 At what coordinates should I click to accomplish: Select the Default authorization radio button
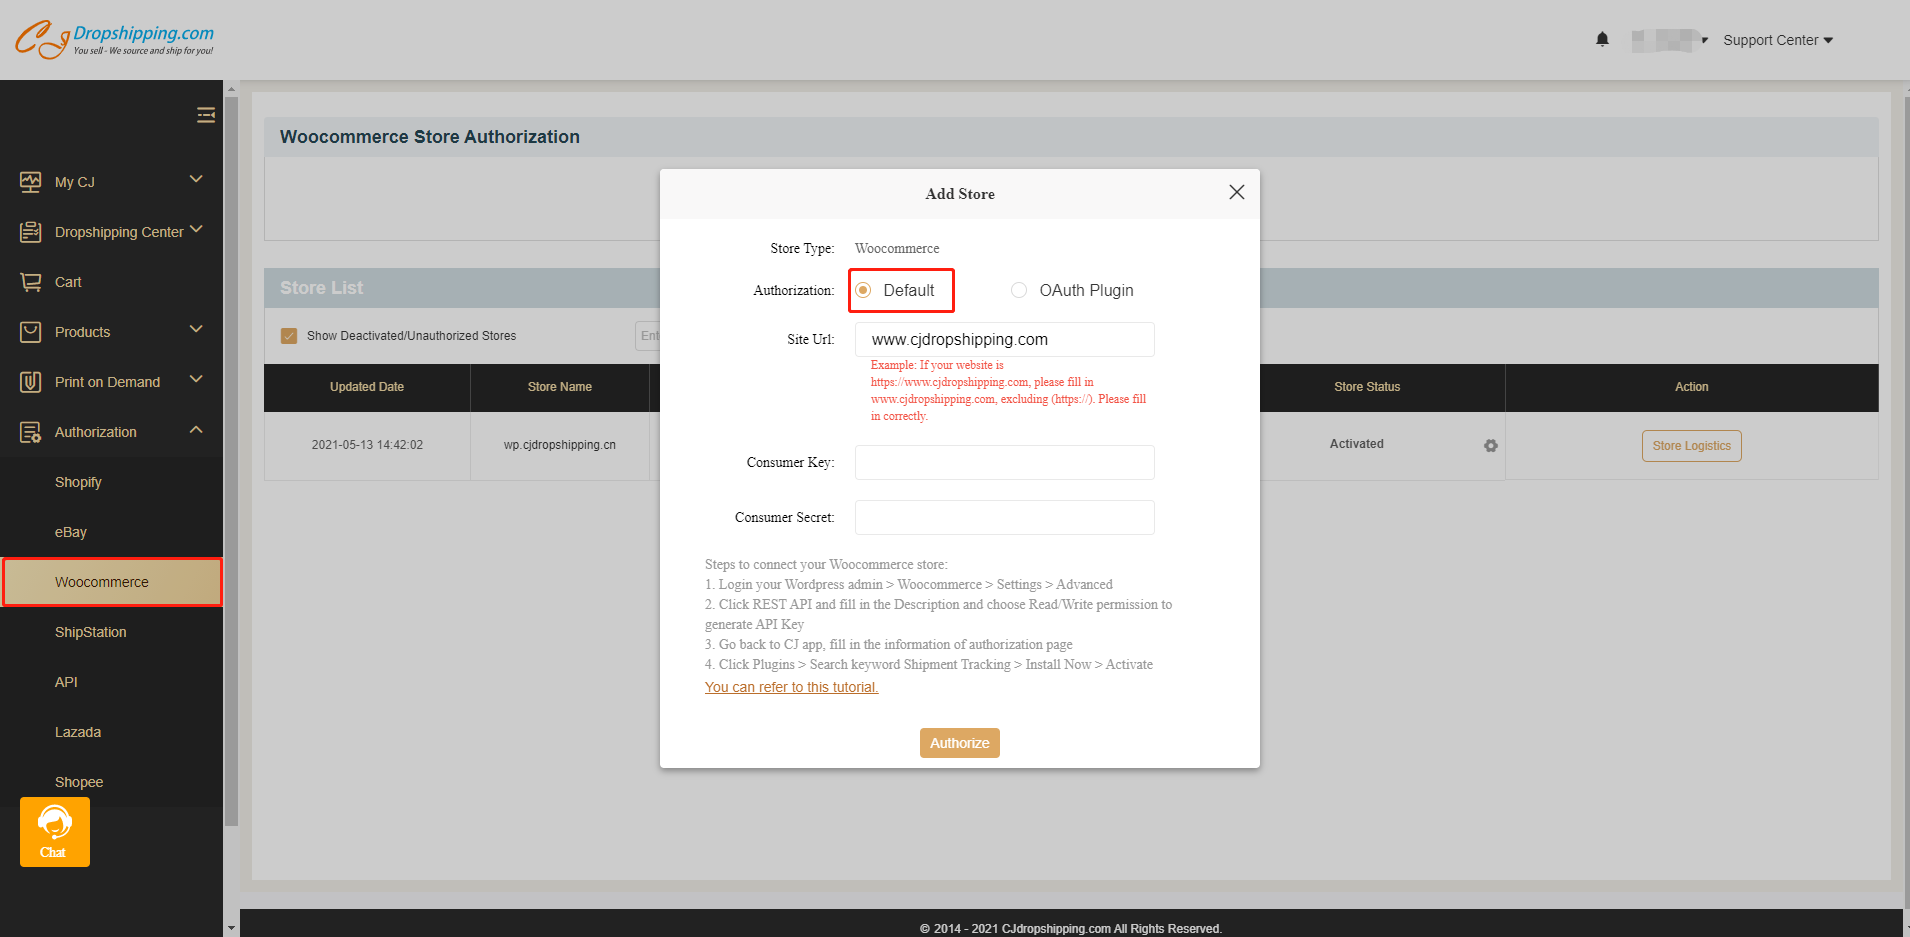pyautogui.click(x=864, y=290)
